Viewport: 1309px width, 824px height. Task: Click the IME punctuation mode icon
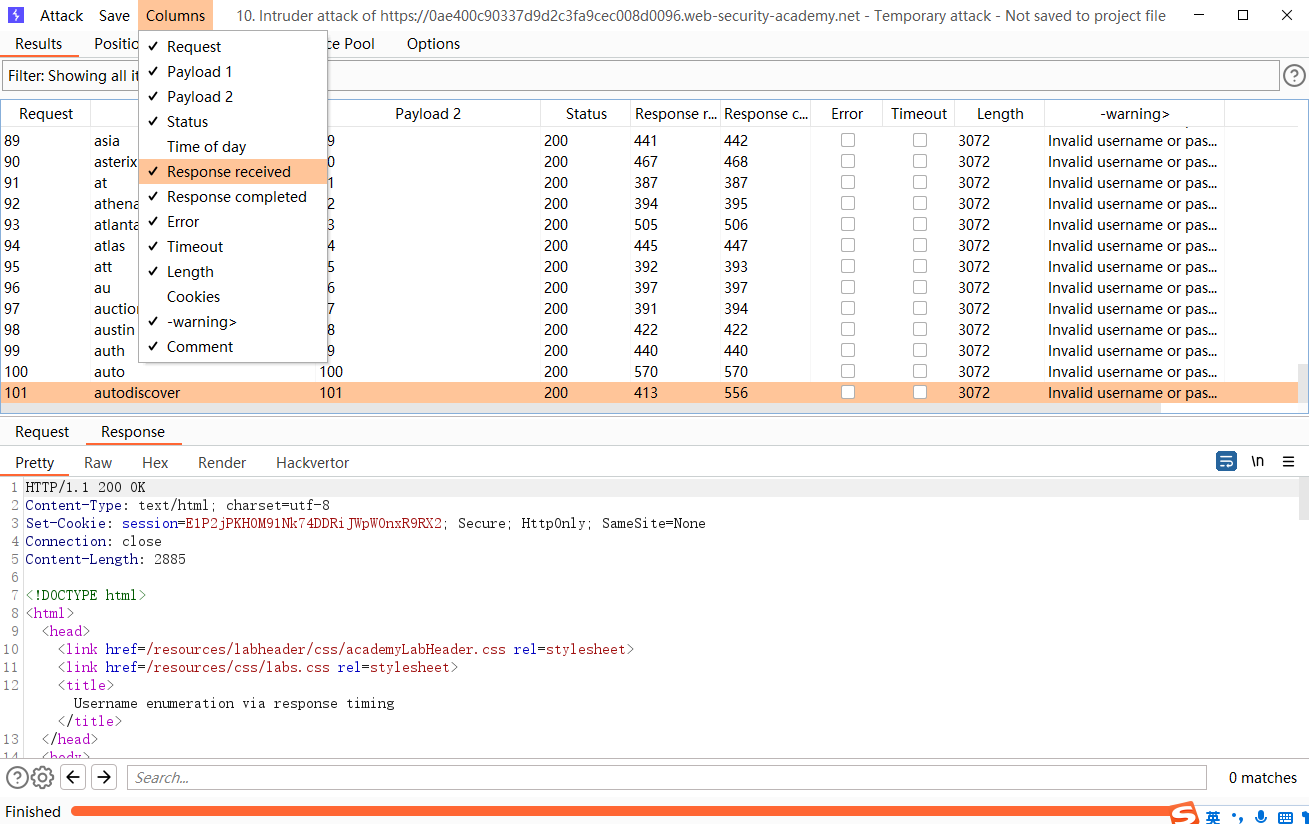click(x=1238, y=817)
